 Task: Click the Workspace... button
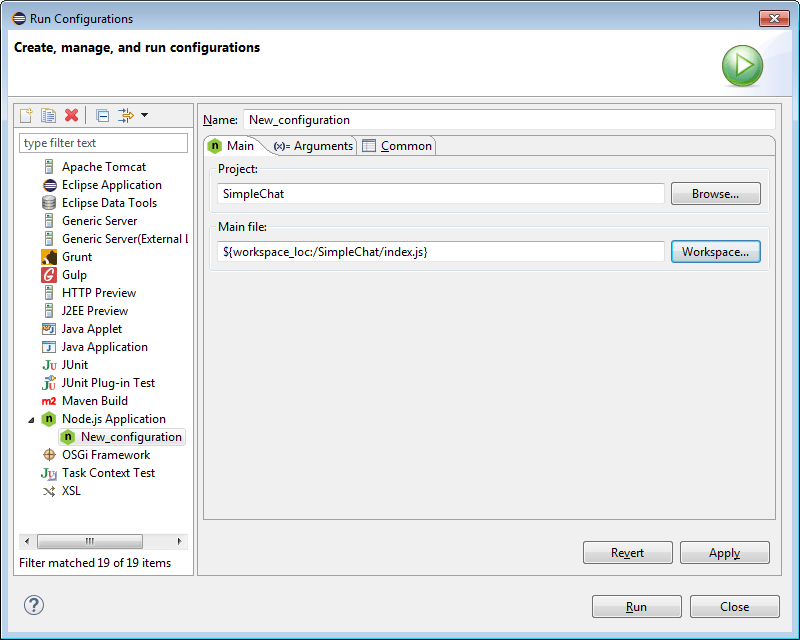[715, 252]
